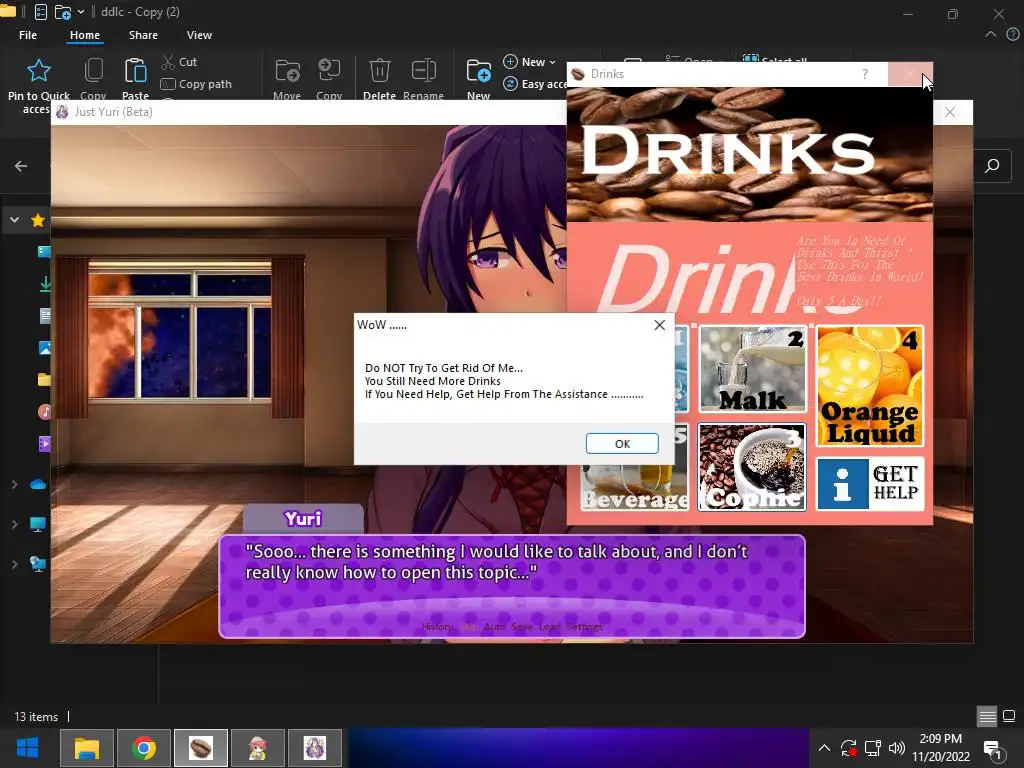Viewport: 1024px width, 768px height.
Task: Open Settings in Just Yuri
Action: pyautogui.click(x=584, y=627)
